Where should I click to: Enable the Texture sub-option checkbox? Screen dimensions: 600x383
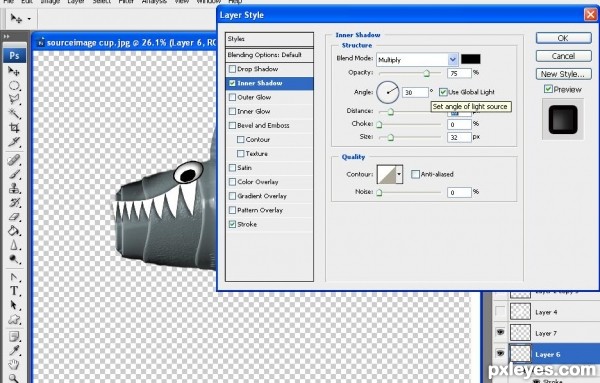tap(241, 154)
